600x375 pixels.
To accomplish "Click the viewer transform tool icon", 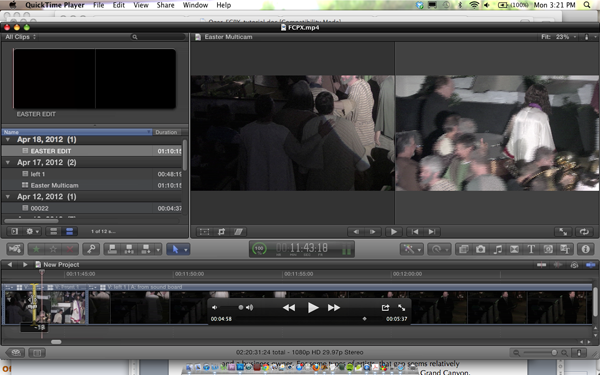I will pyautogui.click(x=204, y=232).
